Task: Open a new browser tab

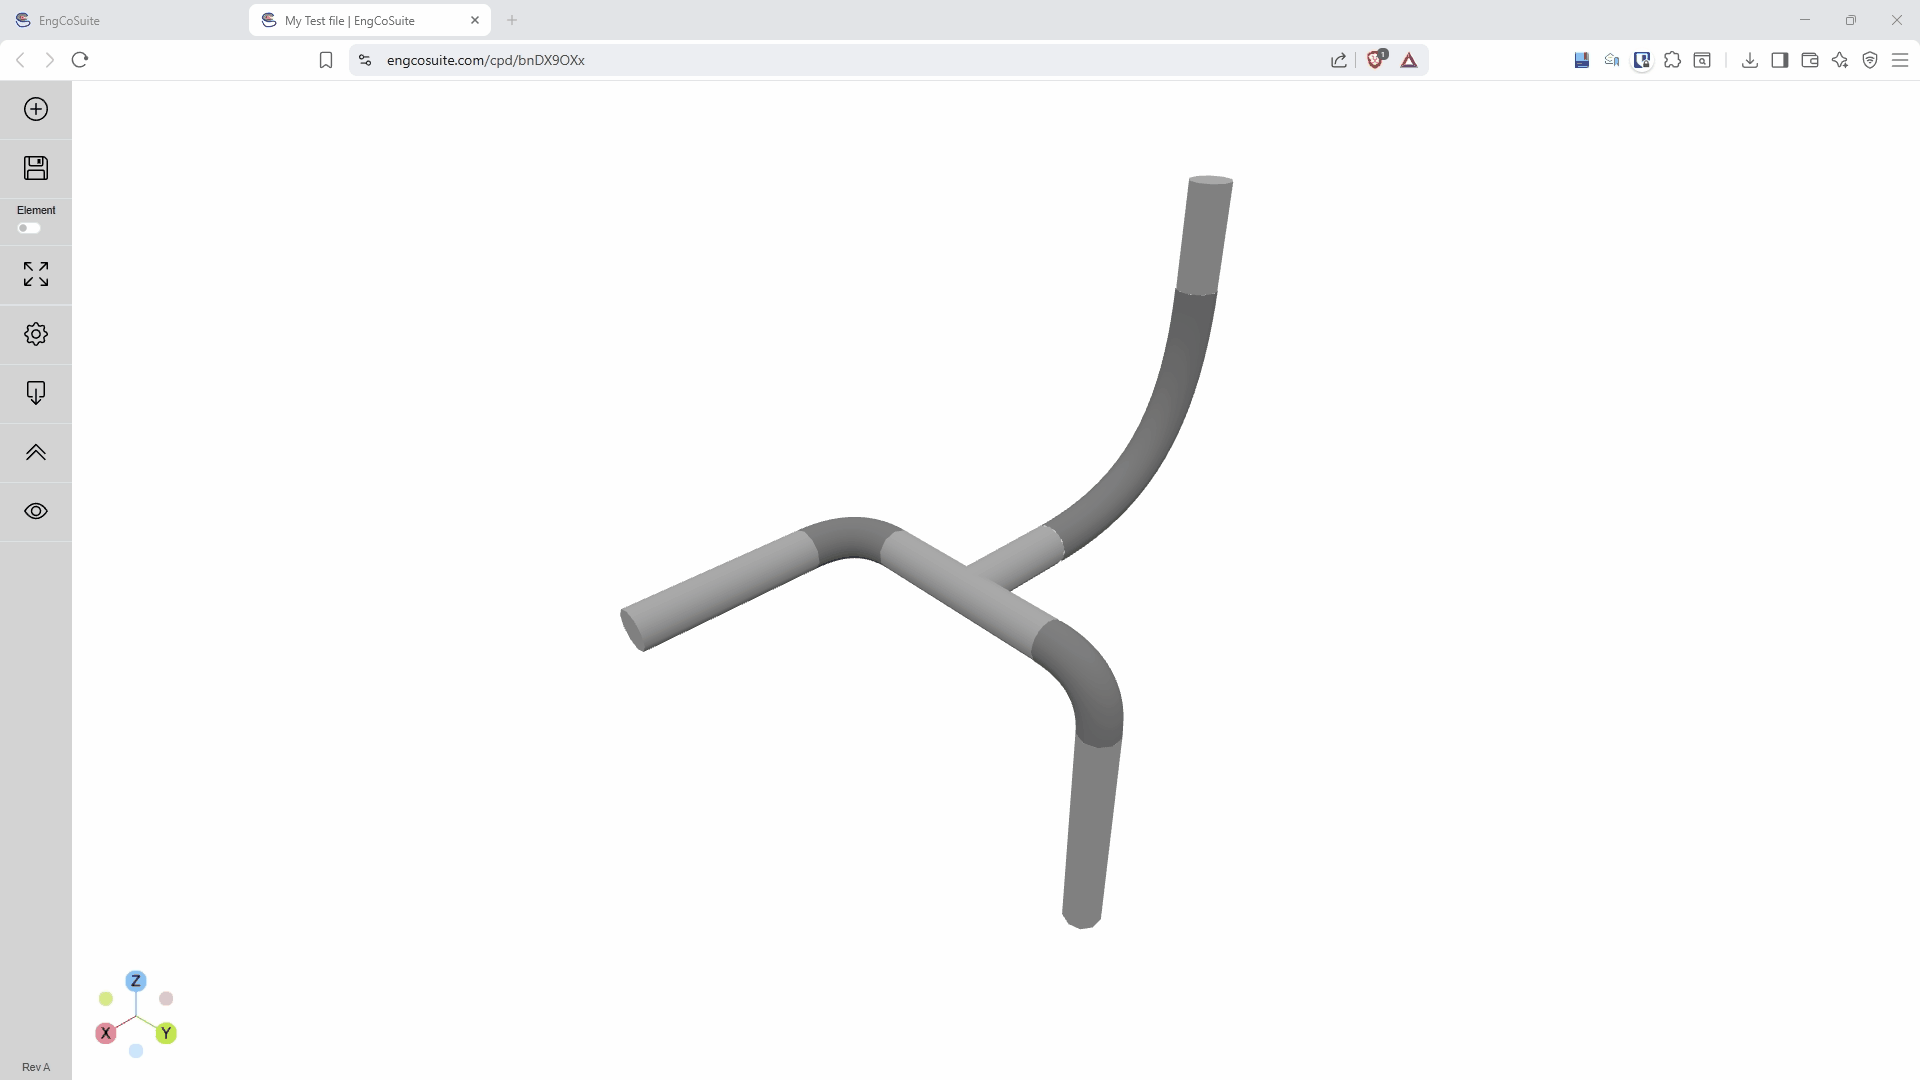Action: pos(512,20)
